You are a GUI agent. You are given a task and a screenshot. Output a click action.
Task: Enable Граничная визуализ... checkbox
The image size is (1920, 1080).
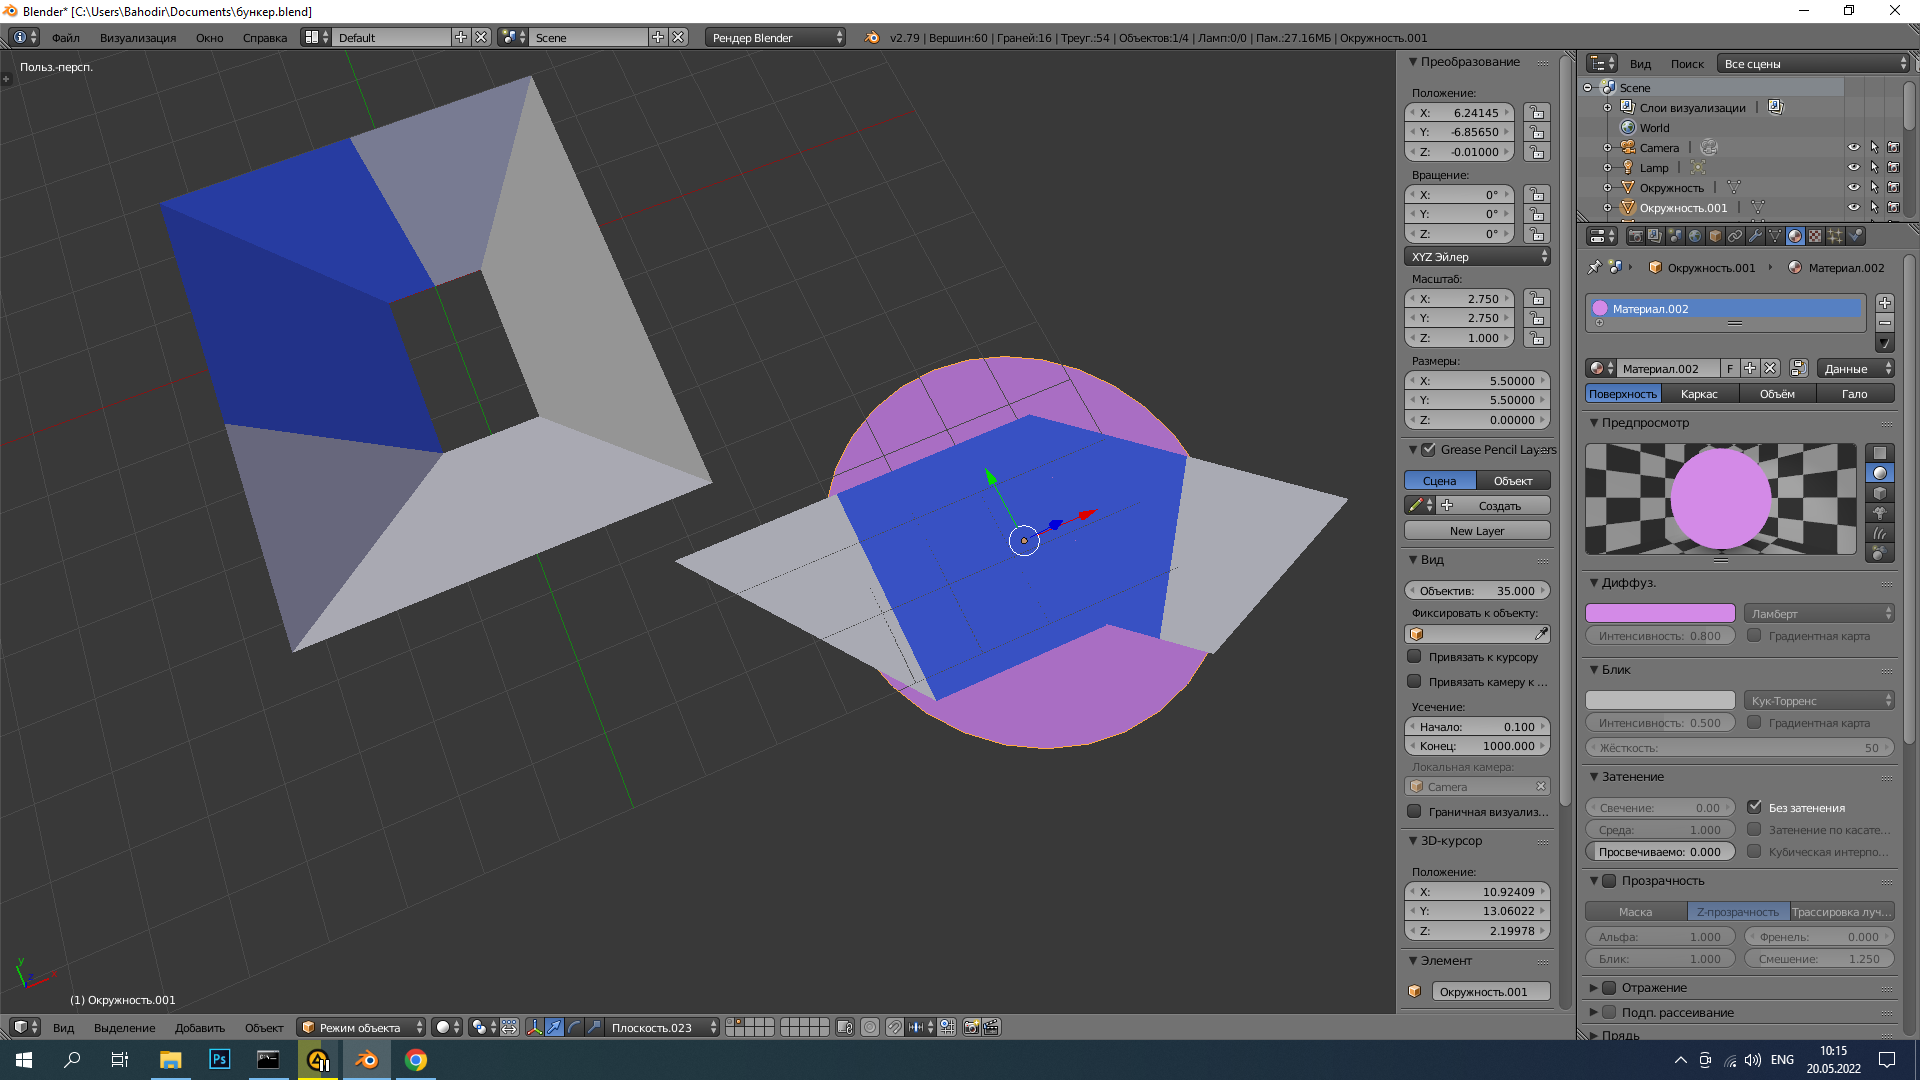(x=1414, y=812)
